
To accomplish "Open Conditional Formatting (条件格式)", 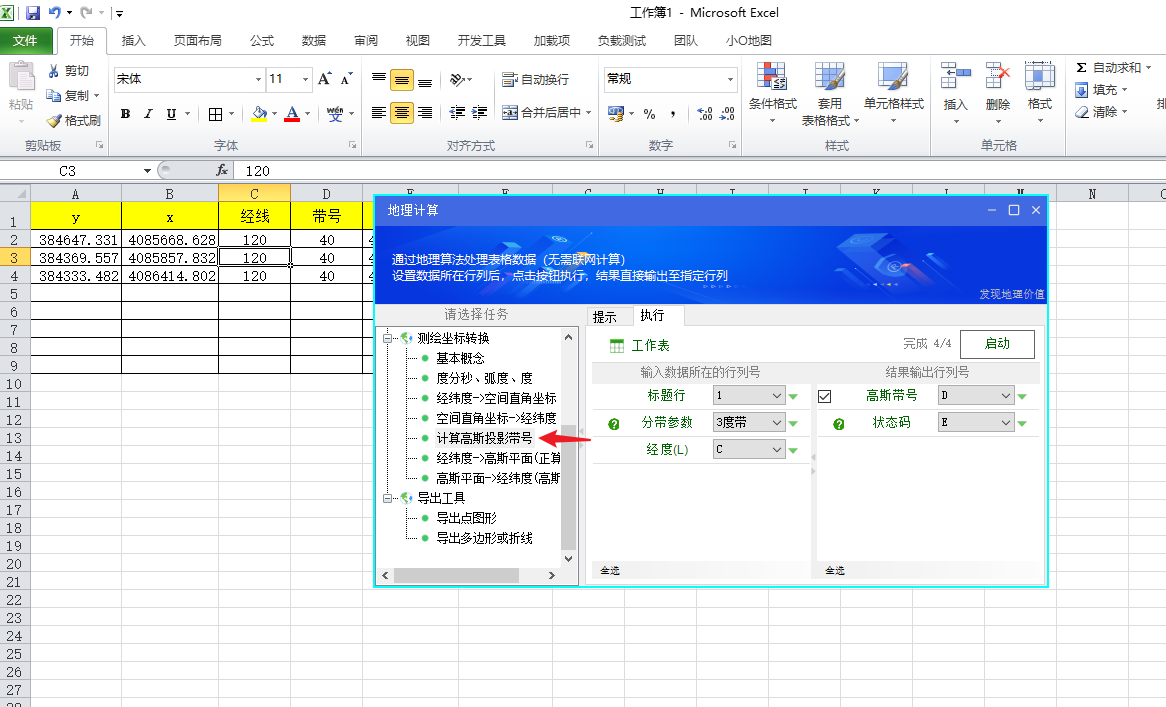I will point(773,93).
